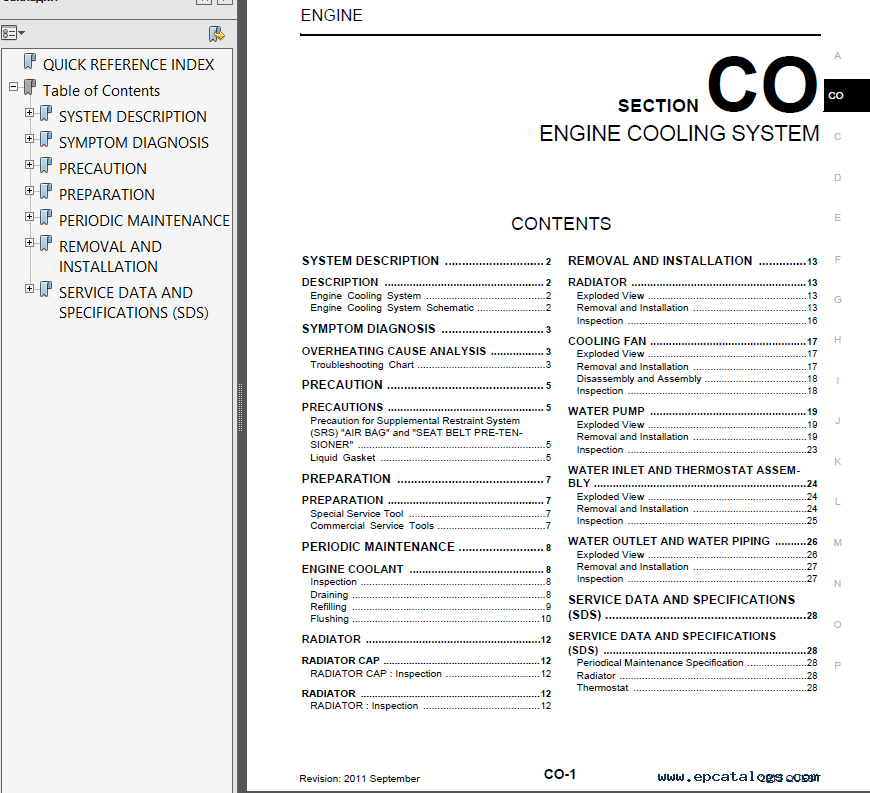Open Liquid Gasket contents entry

(431, 458)
